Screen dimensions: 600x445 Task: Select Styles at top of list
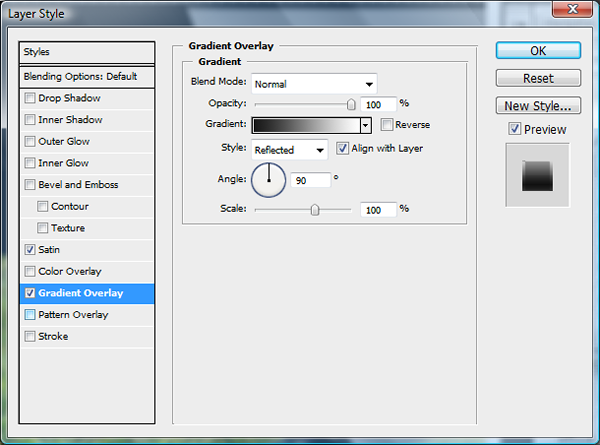pos(89,52)
